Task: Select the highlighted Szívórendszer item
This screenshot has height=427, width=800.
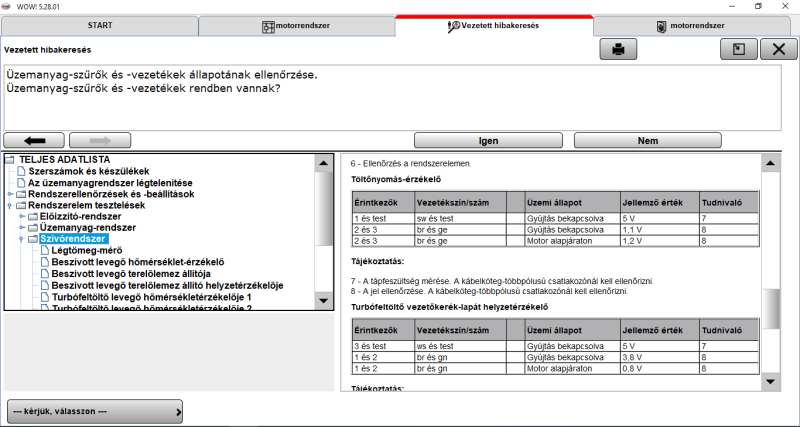Action: (73, 239)
